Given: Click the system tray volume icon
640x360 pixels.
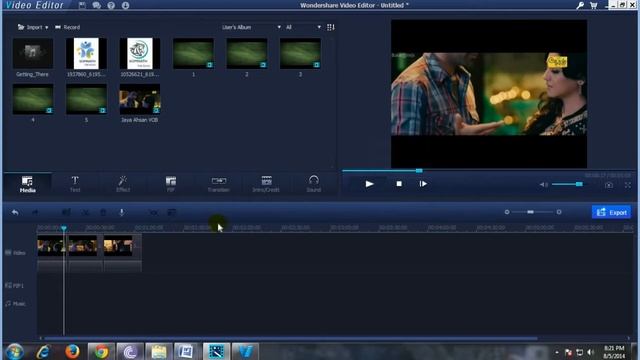Looking at the screenshot, I should click(590, 352).
